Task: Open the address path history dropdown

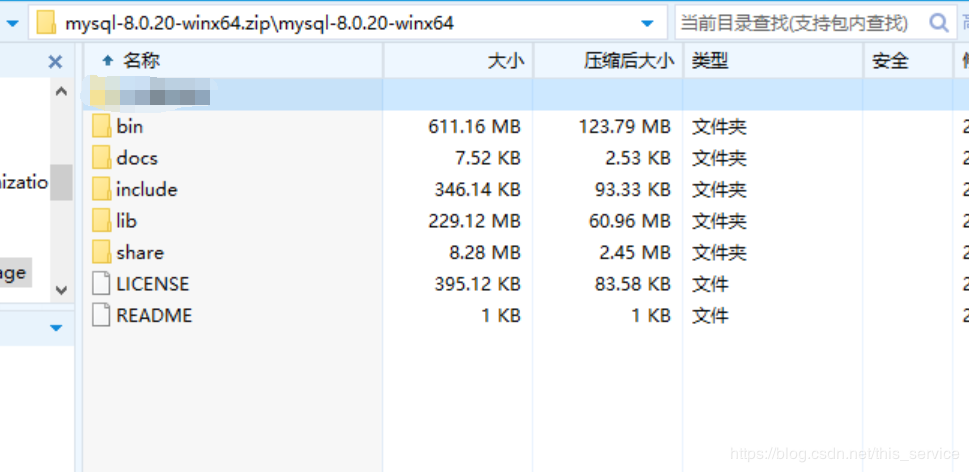Action: [x=647, y=24]
